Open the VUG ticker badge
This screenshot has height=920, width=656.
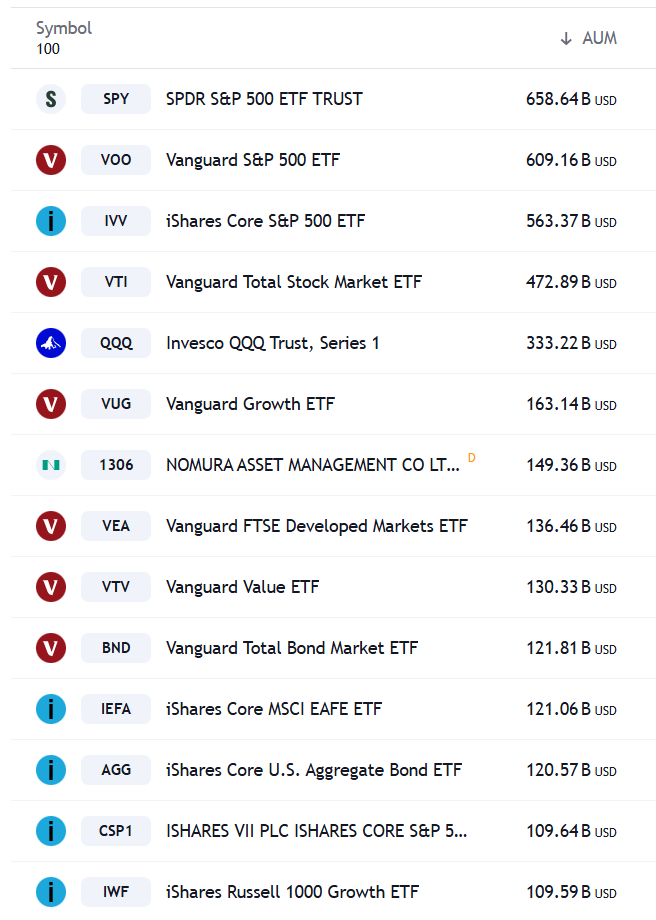(116, 404)
